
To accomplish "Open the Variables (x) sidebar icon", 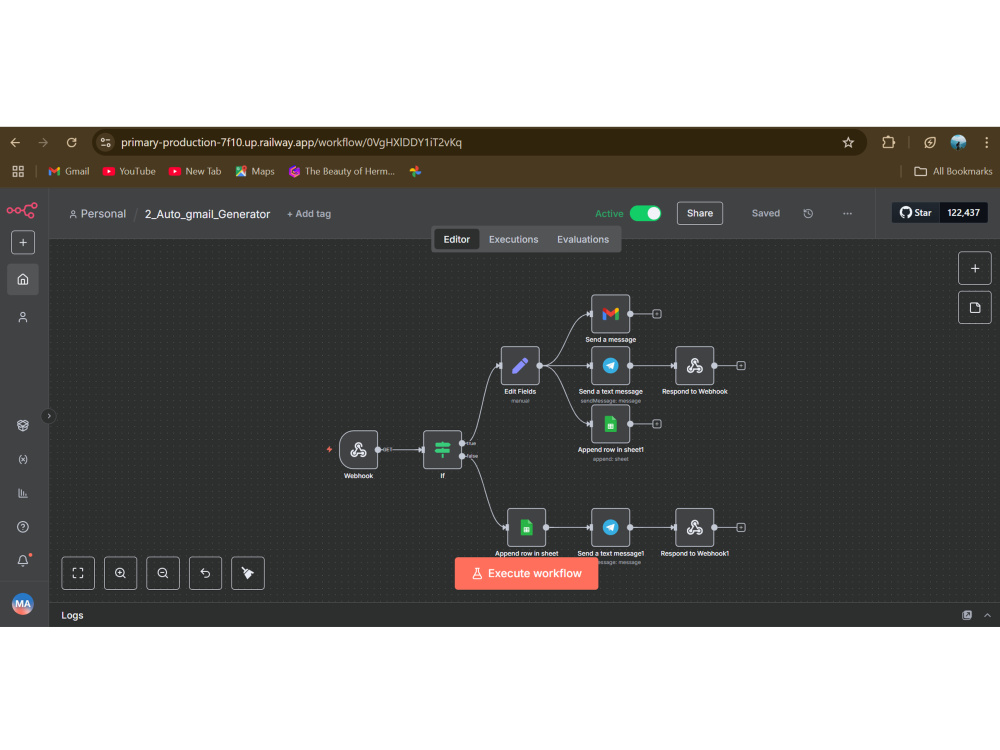I will coord(23,459).
